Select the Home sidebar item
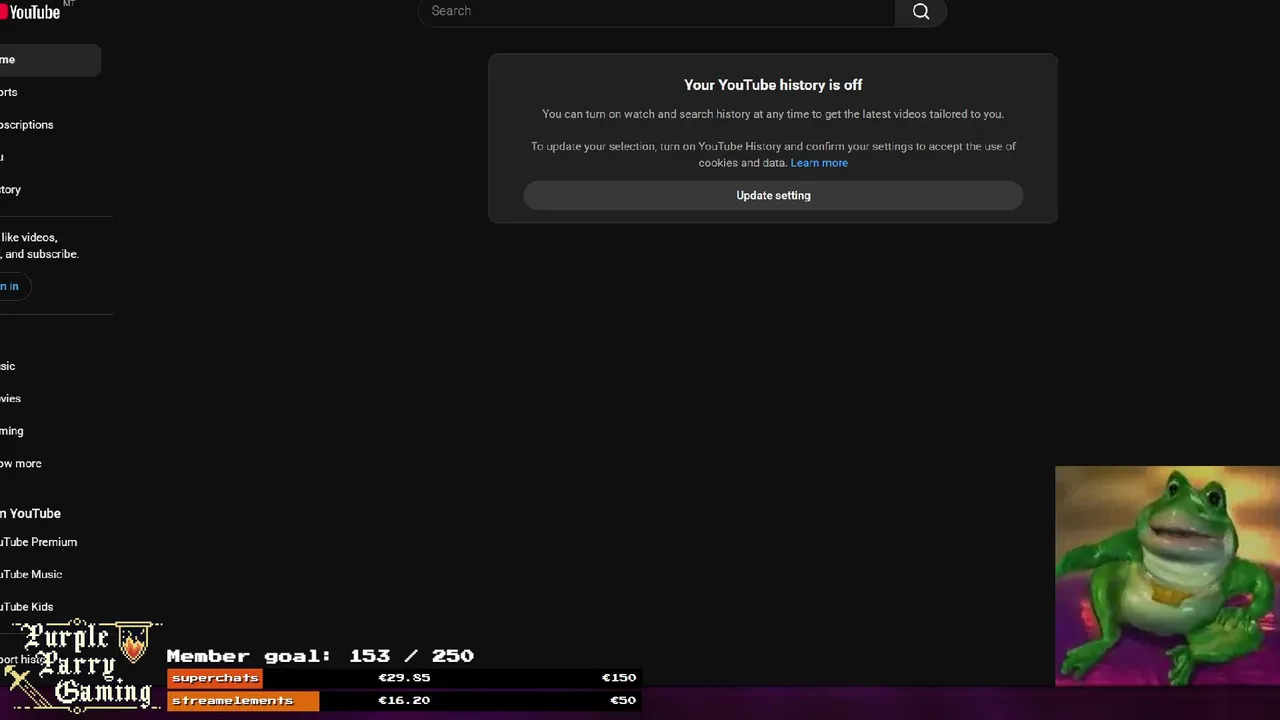 coord(48,60)
